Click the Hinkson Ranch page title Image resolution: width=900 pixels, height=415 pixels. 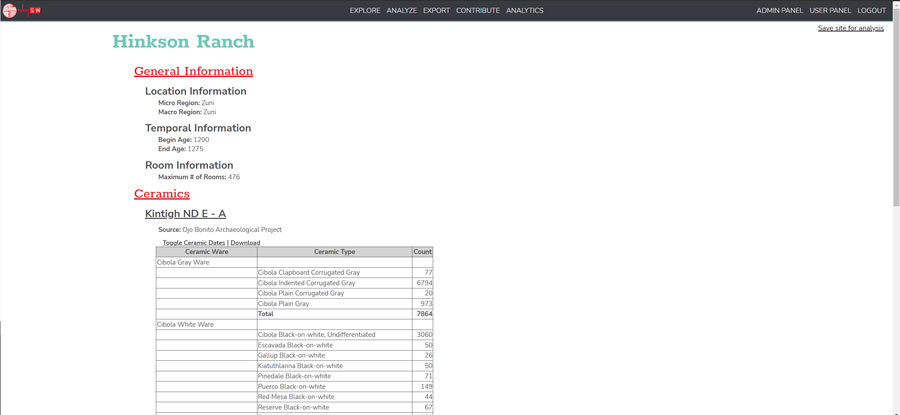[183, 42]
